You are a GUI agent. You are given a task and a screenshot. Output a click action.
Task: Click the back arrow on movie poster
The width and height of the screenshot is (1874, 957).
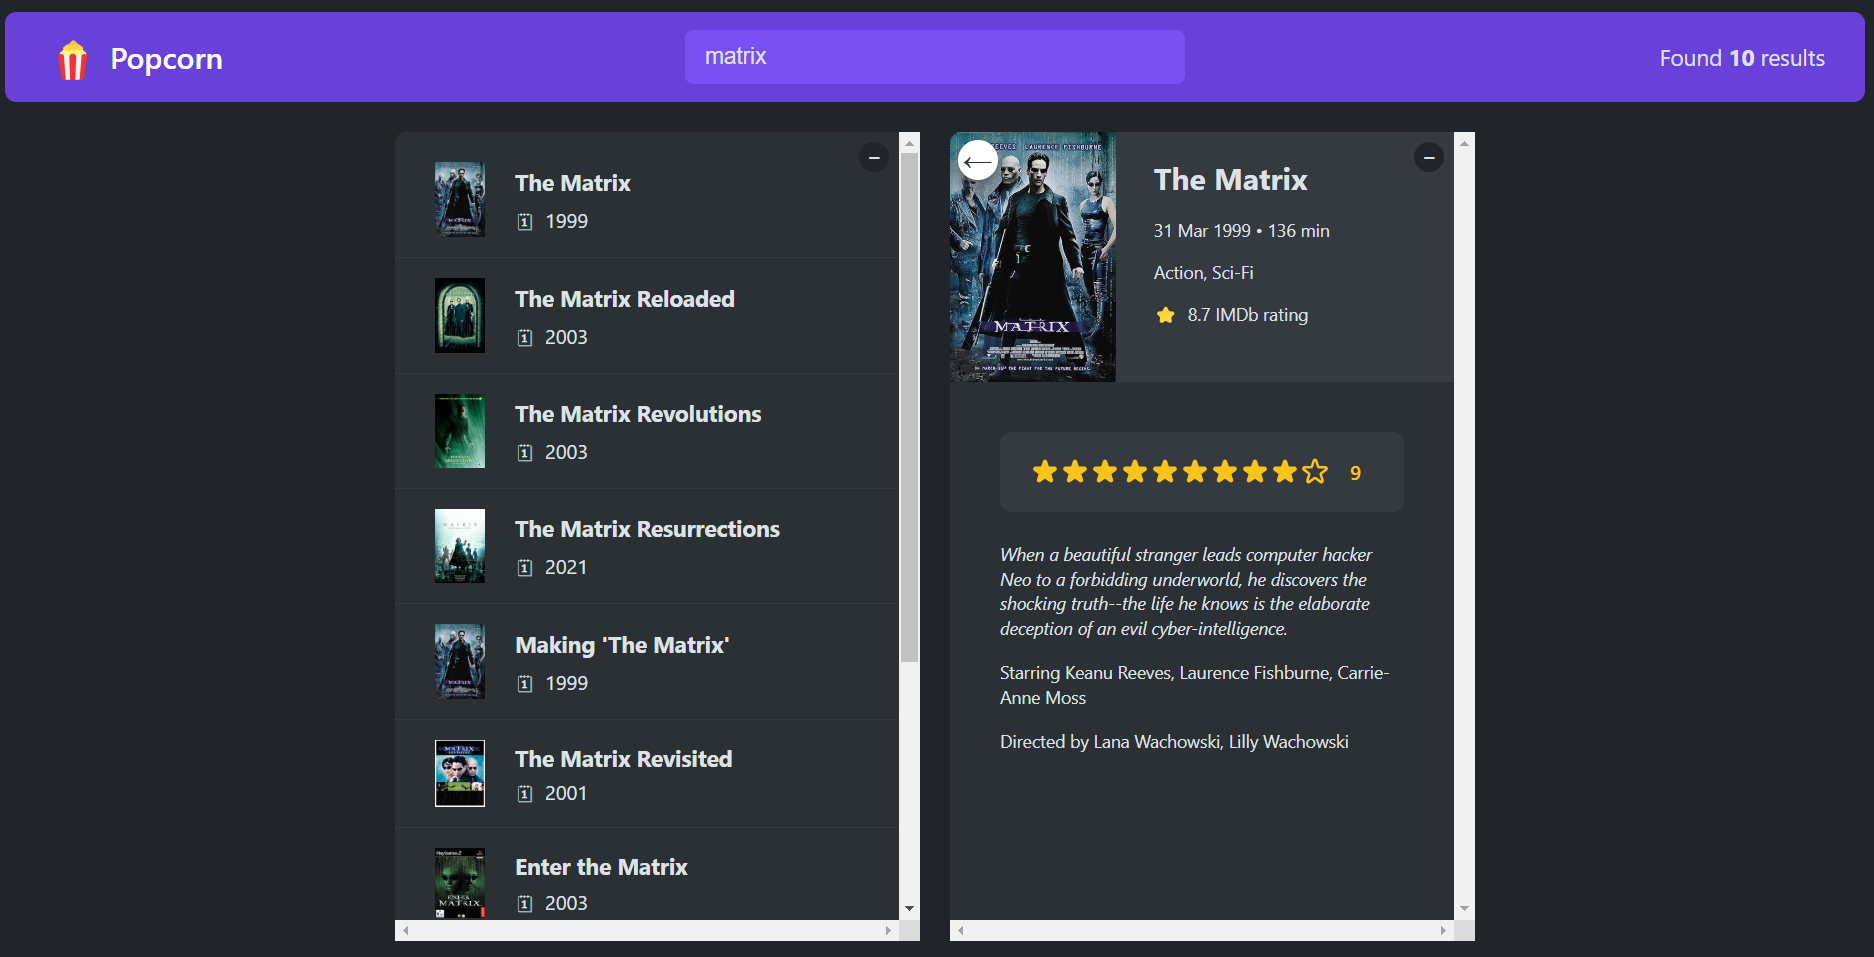977,160
